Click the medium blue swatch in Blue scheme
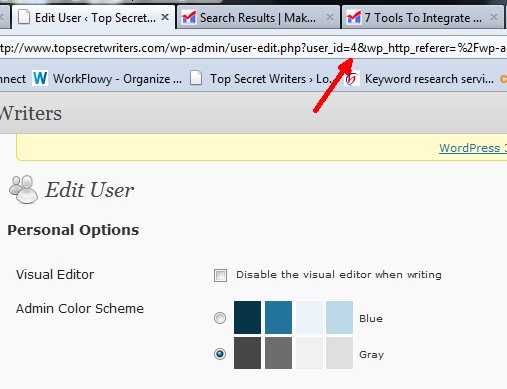The height and width of the screenshot is (389, 507). (278, 317)
